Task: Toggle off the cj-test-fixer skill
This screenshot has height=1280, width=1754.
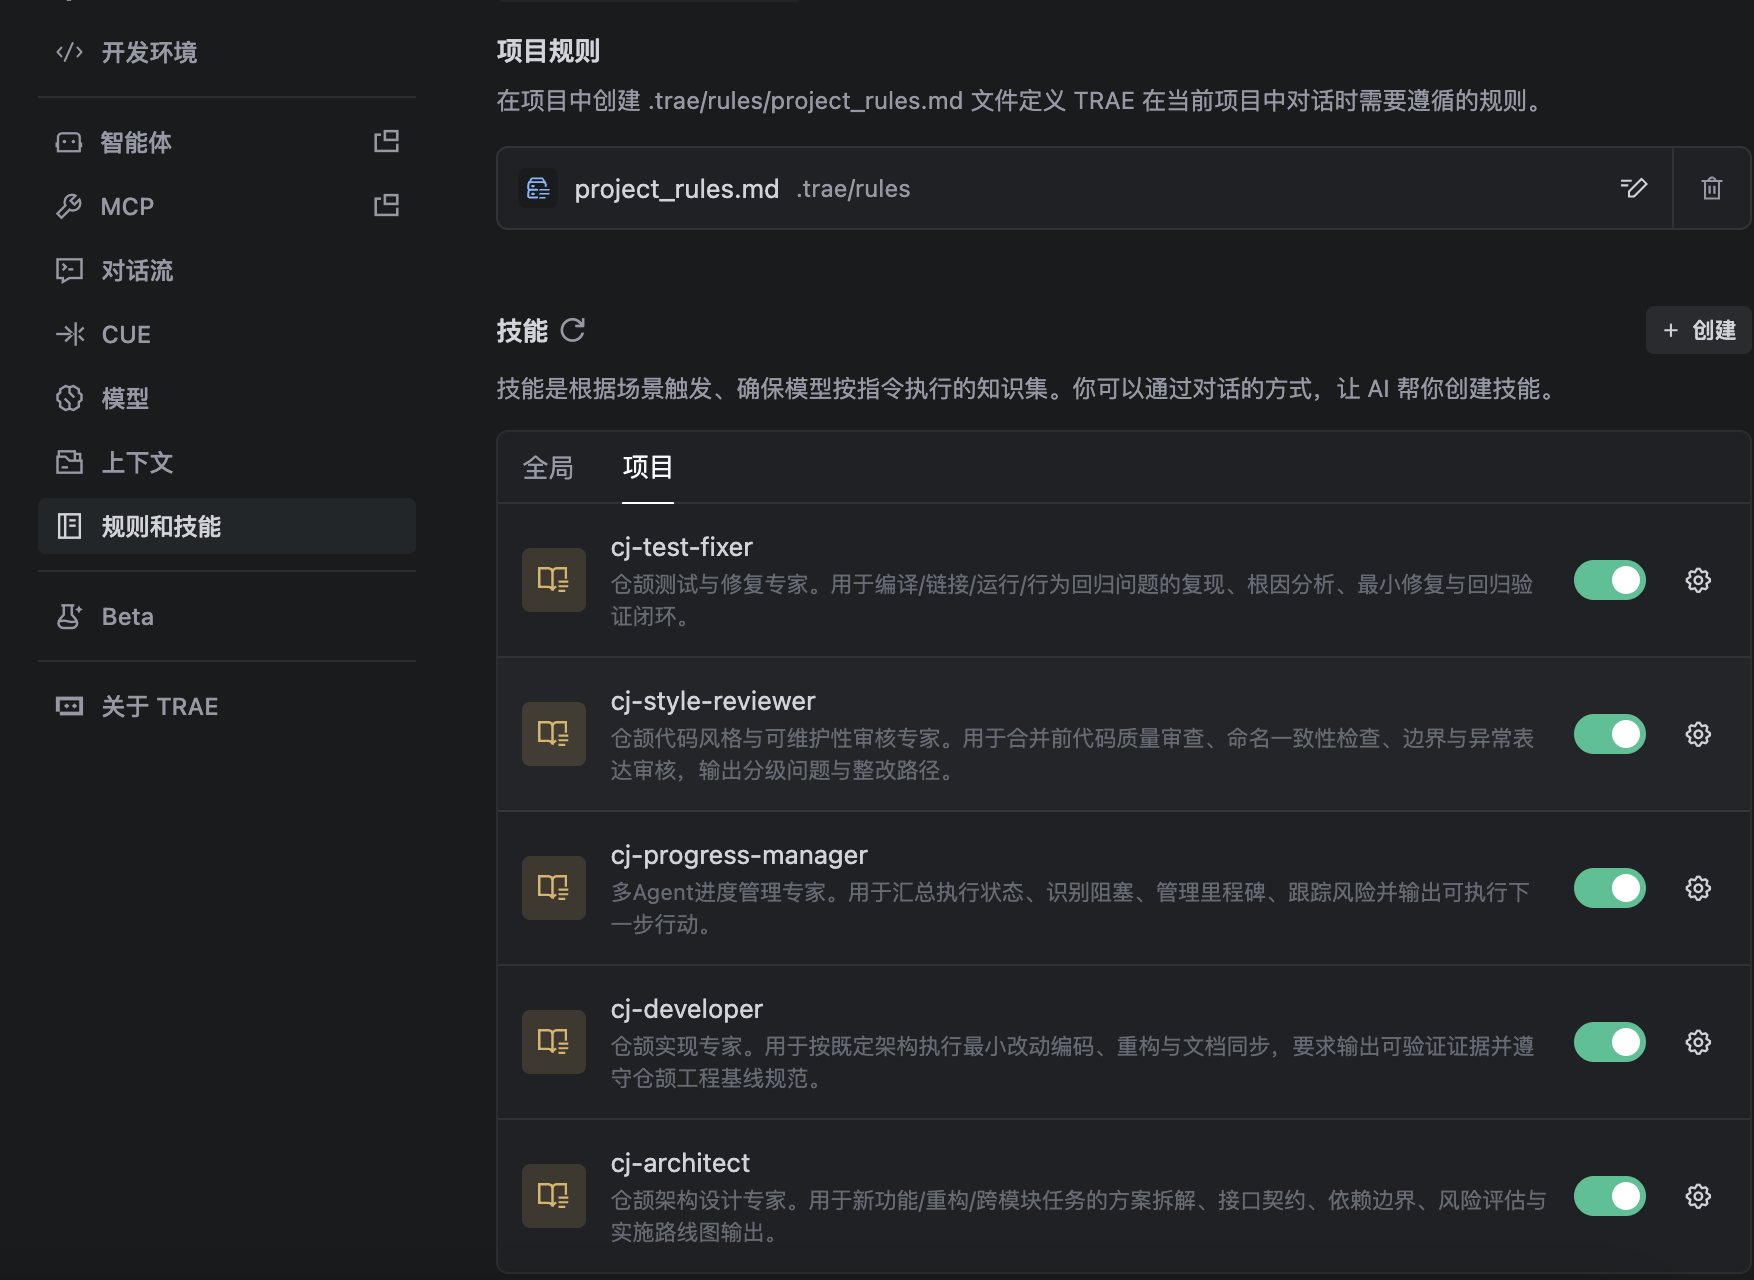Action: point(1610,580)
